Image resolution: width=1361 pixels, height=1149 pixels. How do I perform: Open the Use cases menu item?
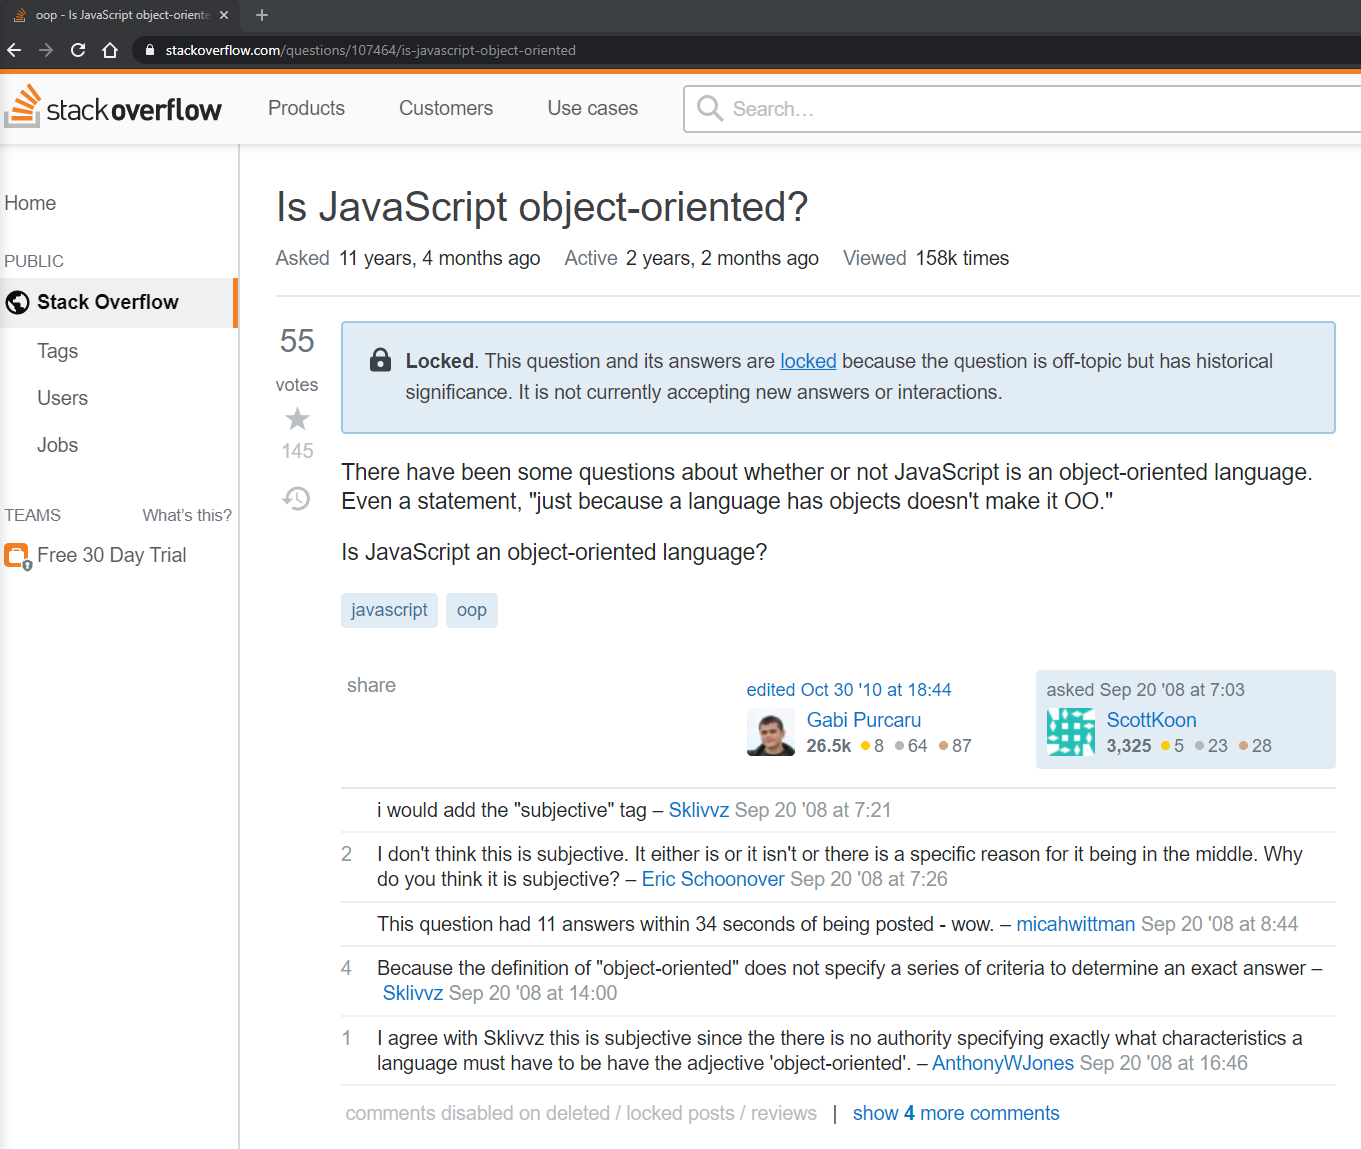pyautogui.click(x=593, y=108)
